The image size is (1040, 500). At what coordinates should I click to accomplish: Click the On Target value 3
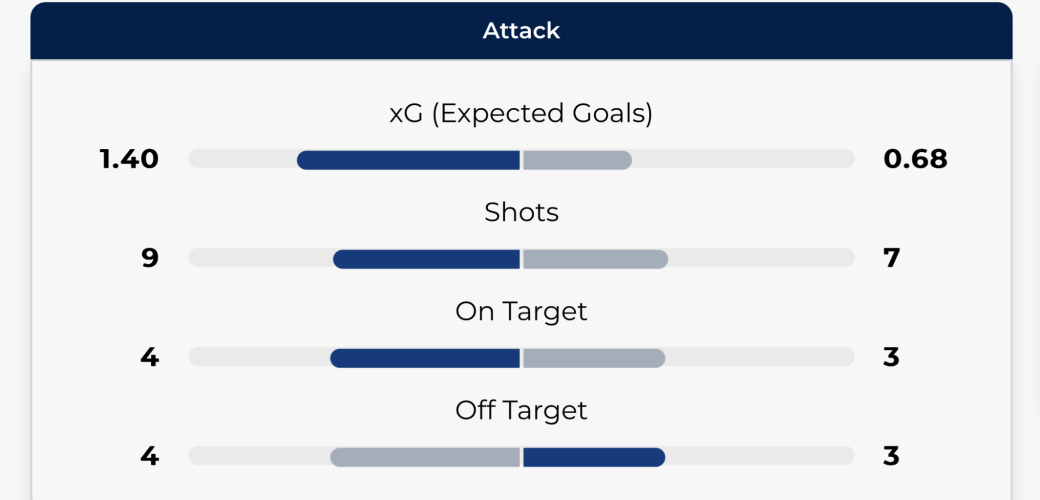(892, 357)
